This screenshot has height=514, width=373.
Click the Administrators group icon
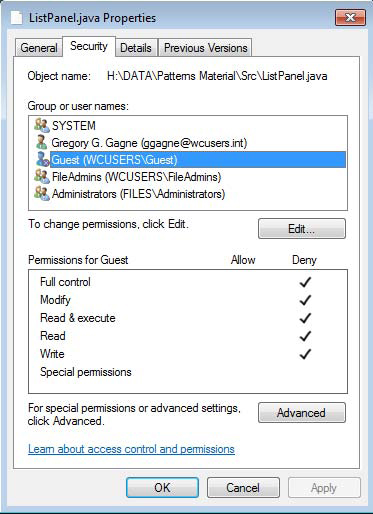[42, 193]
